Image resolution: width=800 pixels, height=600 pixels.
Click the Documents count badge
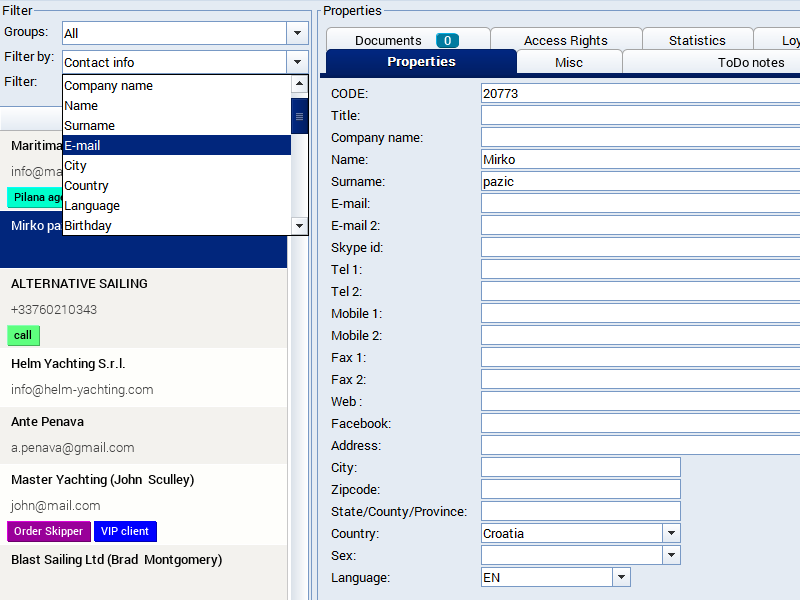pos(447,40)
